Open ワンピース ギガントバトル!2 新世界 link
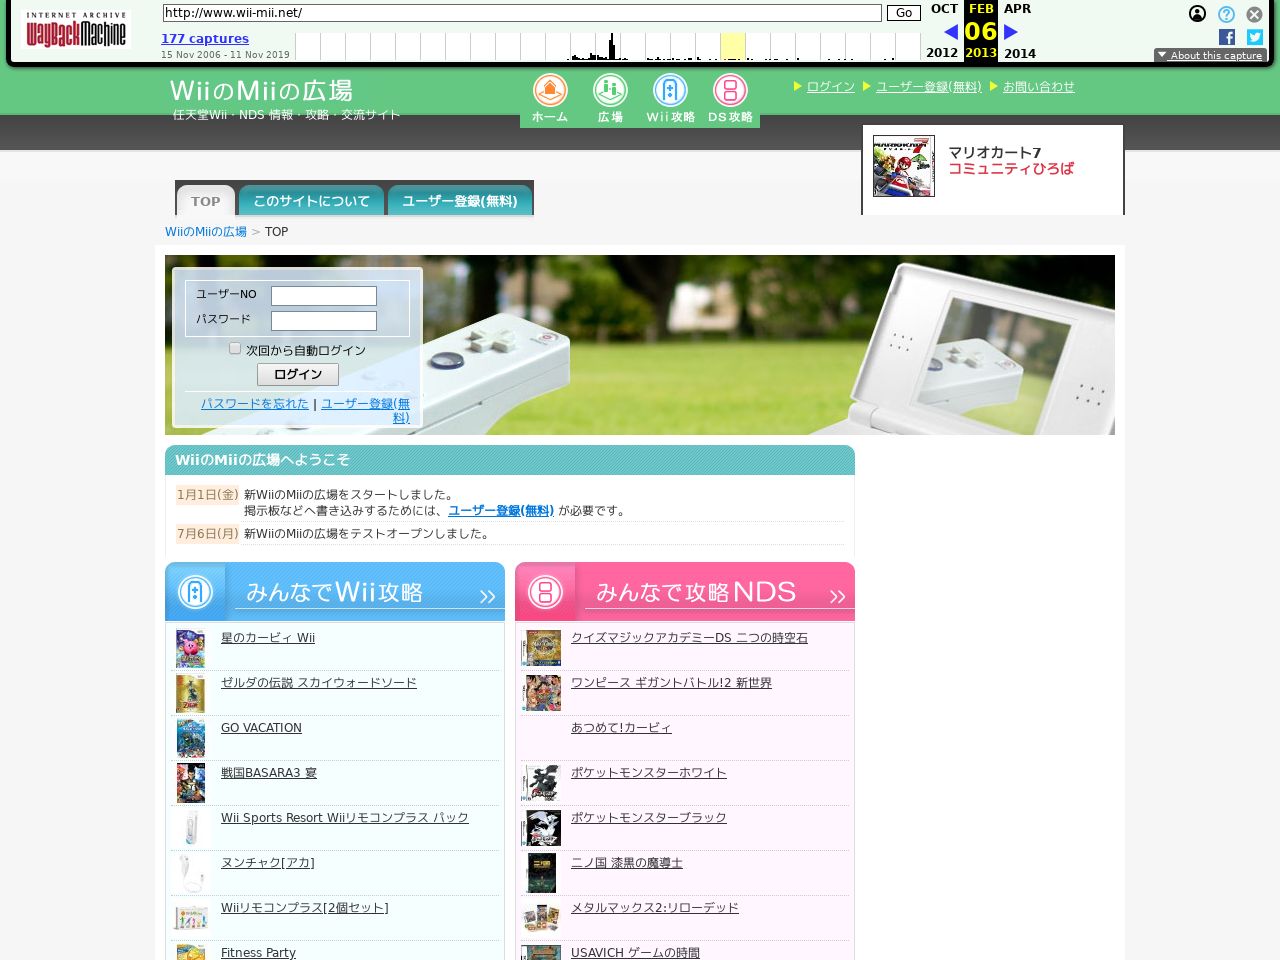The image size is (1280, 960). (x=671, y=683)
